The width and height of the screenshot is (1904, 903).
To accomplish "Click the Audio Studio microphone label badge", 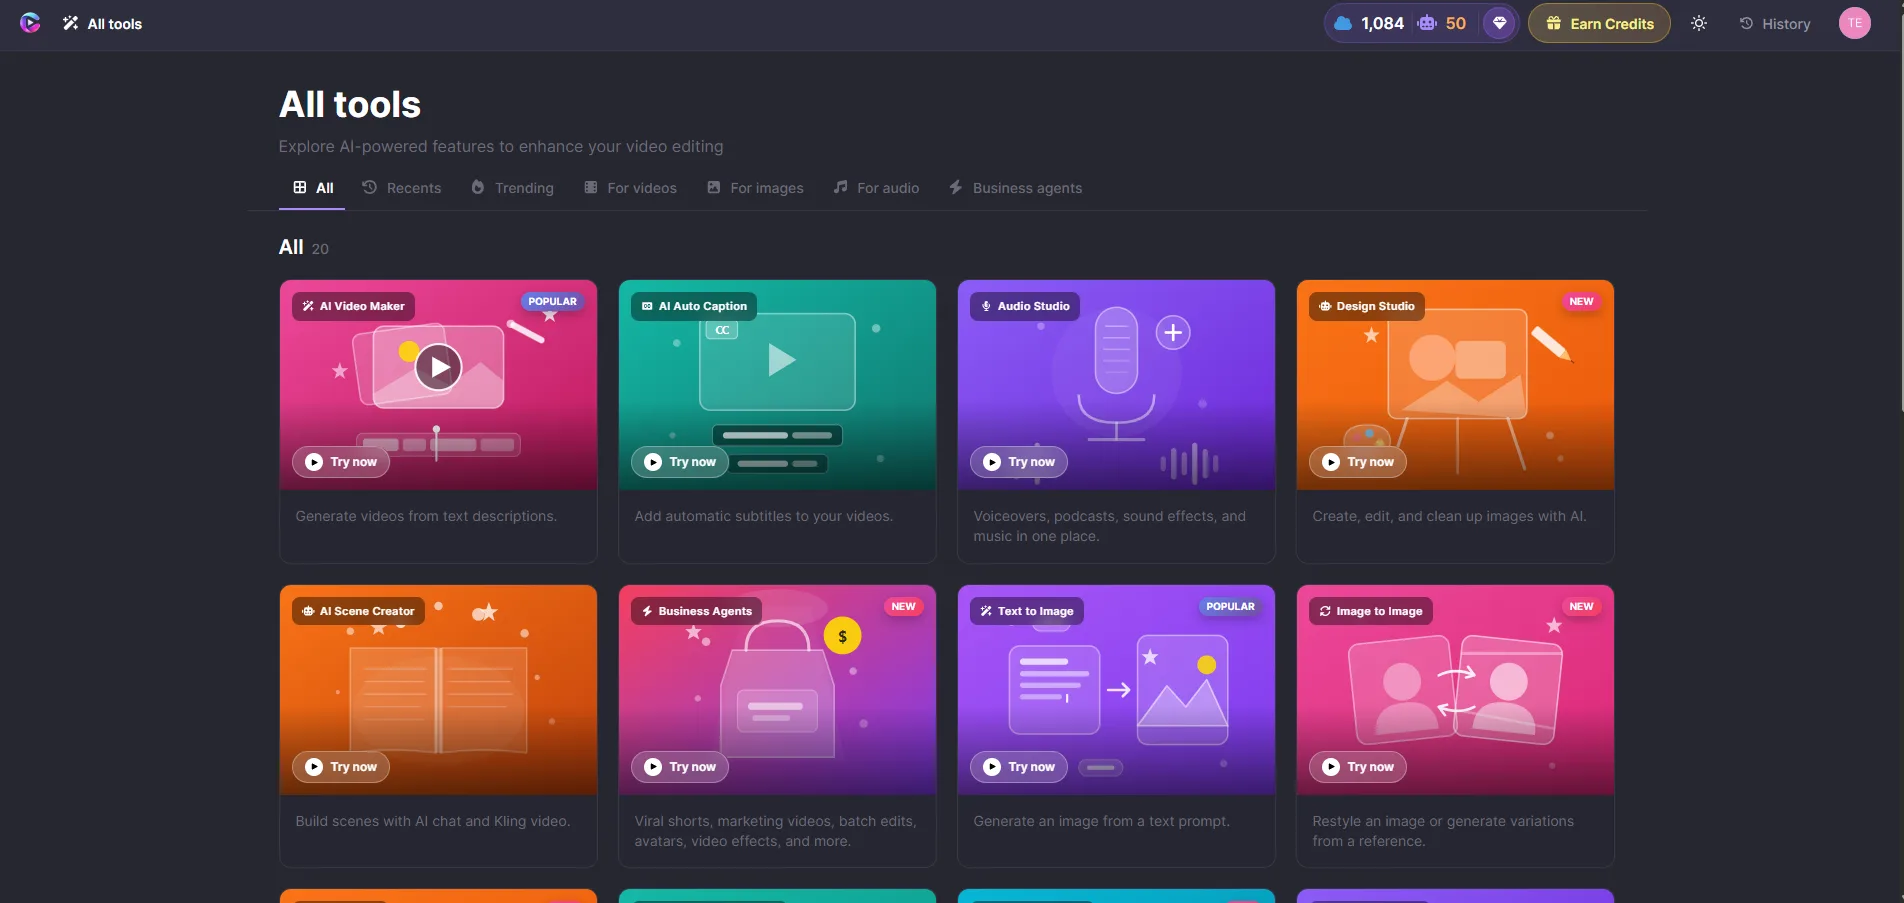I will click(x=1025, y=306).
